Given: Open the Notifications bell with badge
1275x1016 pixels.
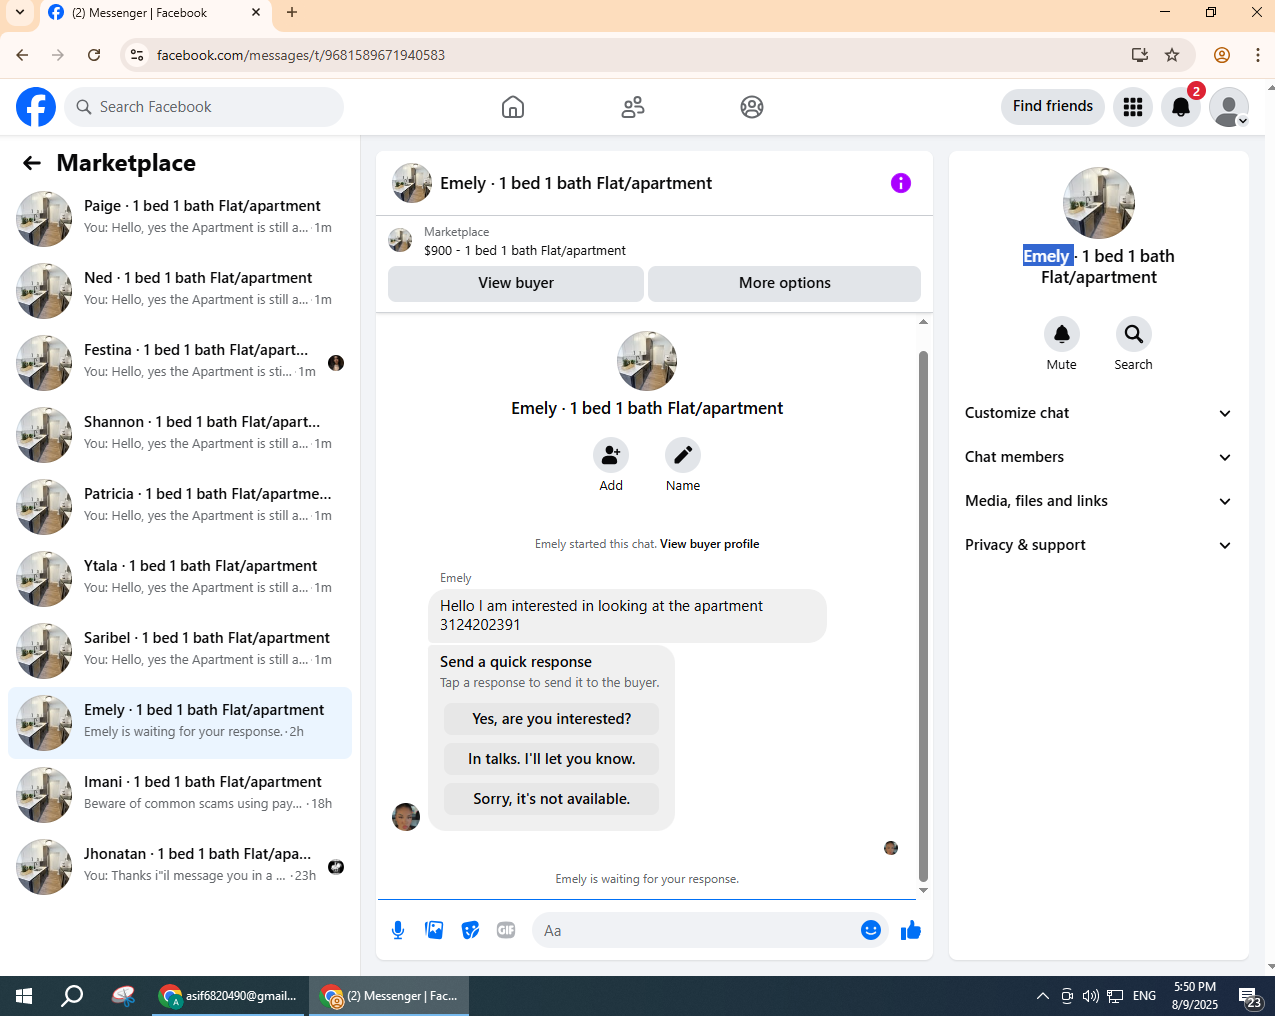Looking at the screenshot, I should click(x=1181, y=107).
